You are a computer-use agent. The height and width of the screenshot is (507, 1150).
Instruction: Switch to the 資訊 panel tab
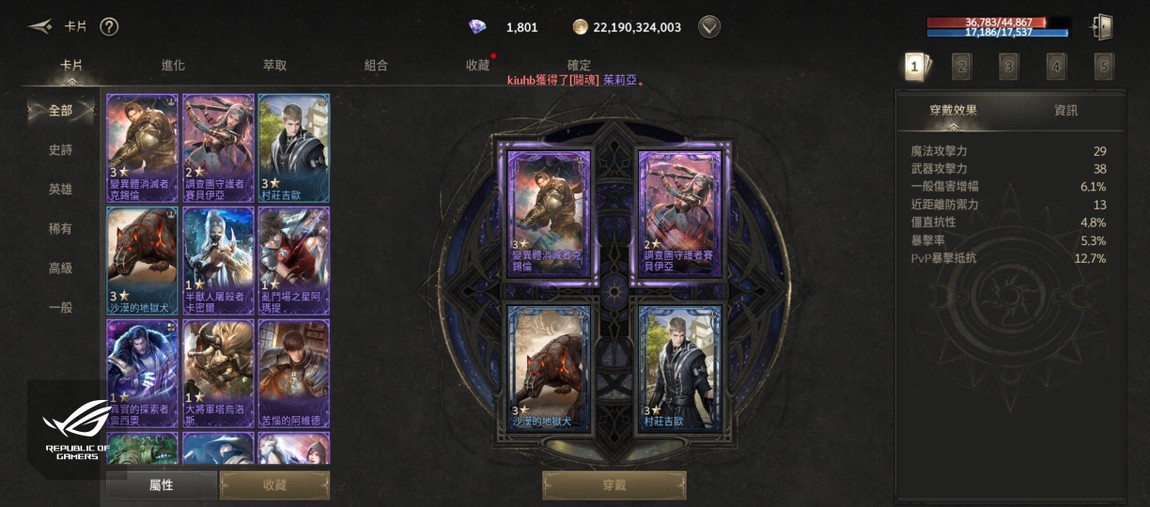tap(1066, 111)
